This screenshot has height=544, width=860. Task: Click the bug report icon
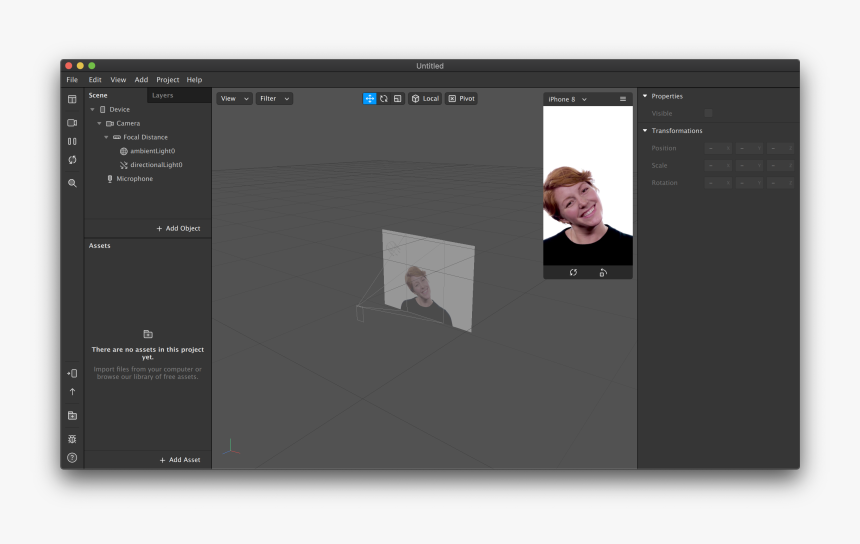72,439
